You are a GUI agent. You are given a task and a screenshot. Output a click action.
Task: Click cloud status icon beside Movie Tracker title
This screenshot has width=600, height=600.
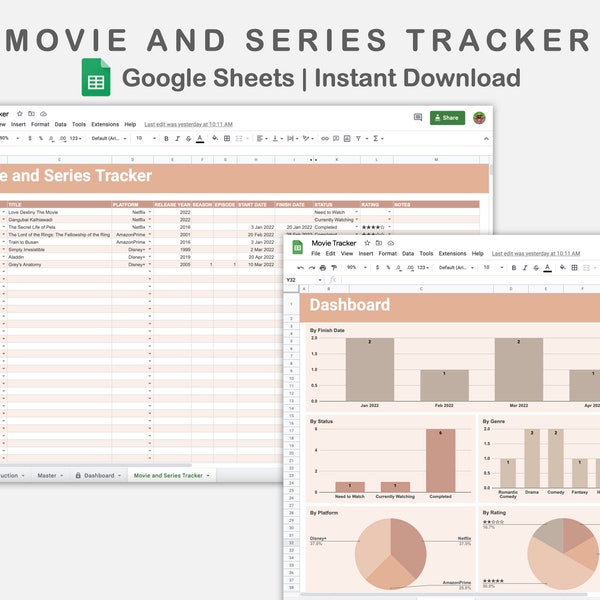coord(391,243)
